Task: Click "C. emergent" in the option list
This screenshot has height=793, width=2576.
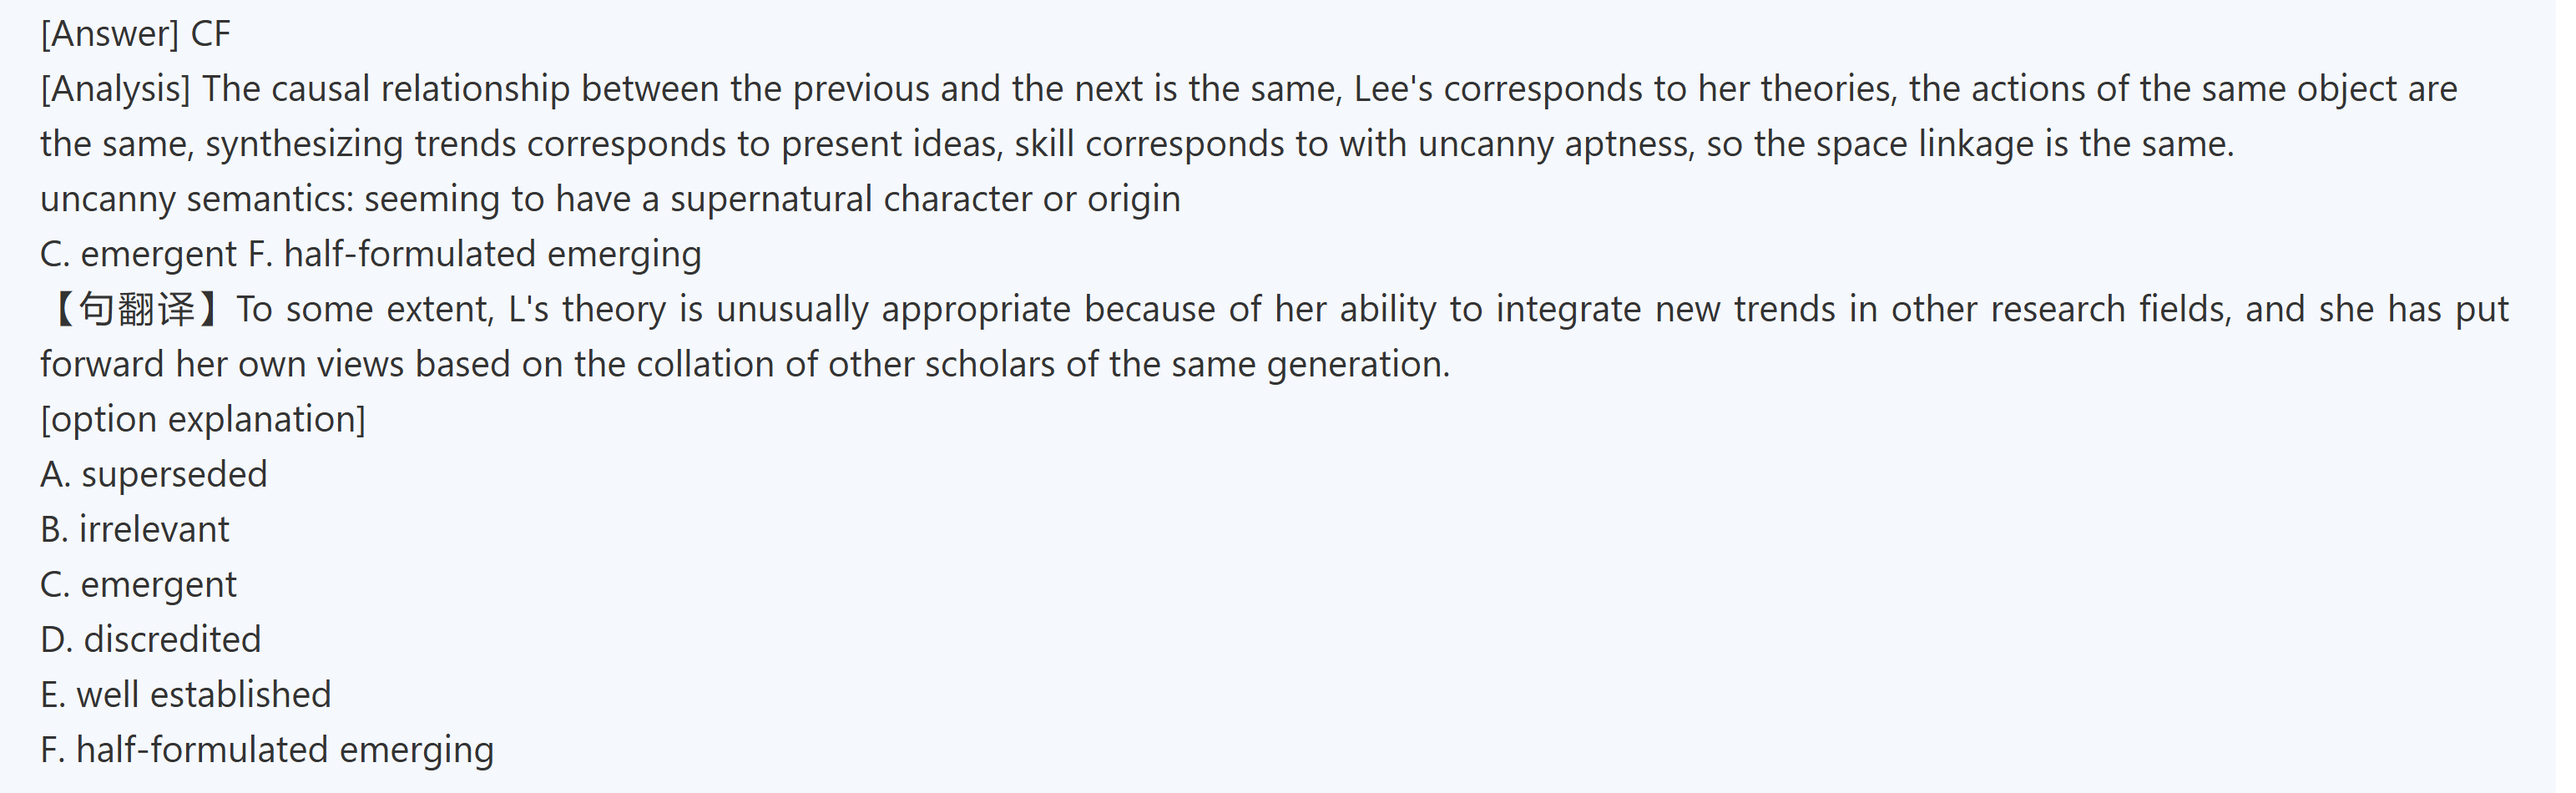Action: (139, 584)
